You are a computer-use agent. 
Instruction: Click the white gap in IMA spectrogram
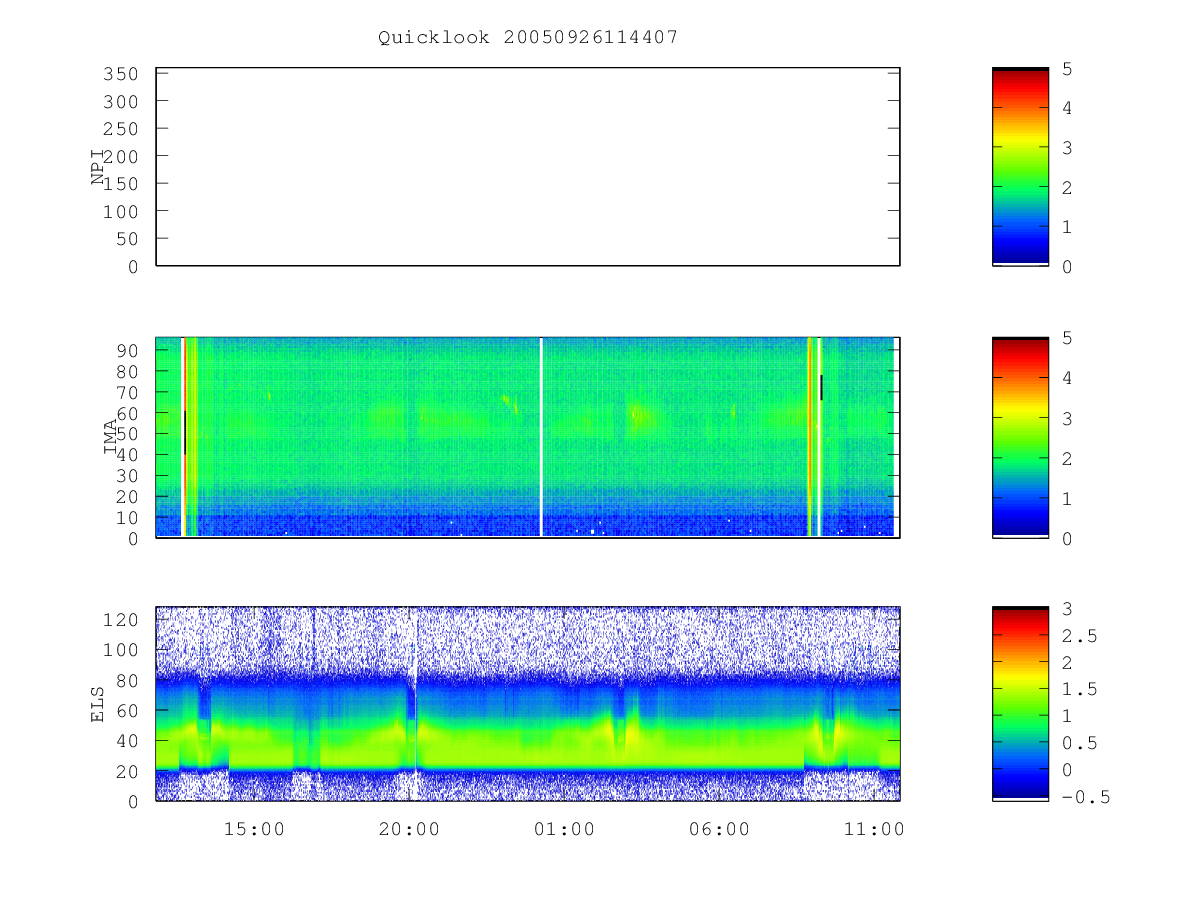click(x=541, y=437)
